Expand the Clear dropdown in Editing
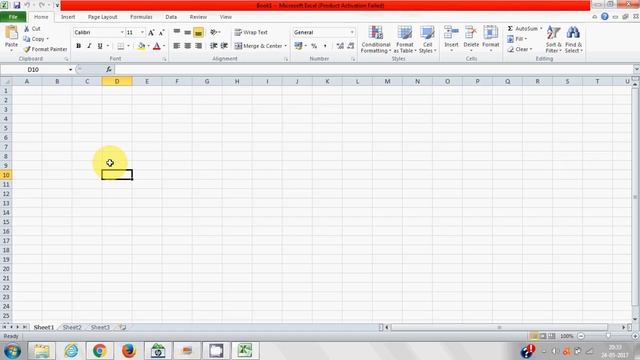Image resolution: width=640 pixels, height=360 pixels. (x=531, y=49)
